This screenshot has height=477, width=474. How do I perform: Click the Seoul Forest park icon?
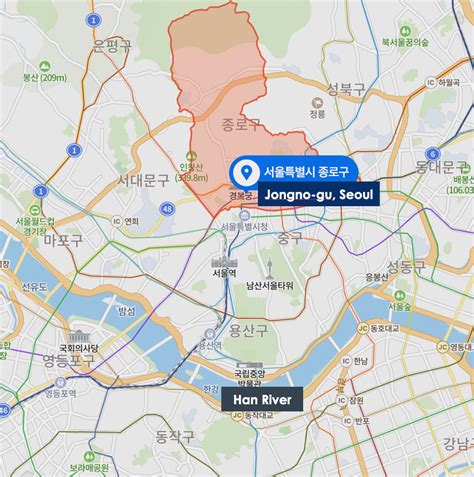tap(399, 296)
